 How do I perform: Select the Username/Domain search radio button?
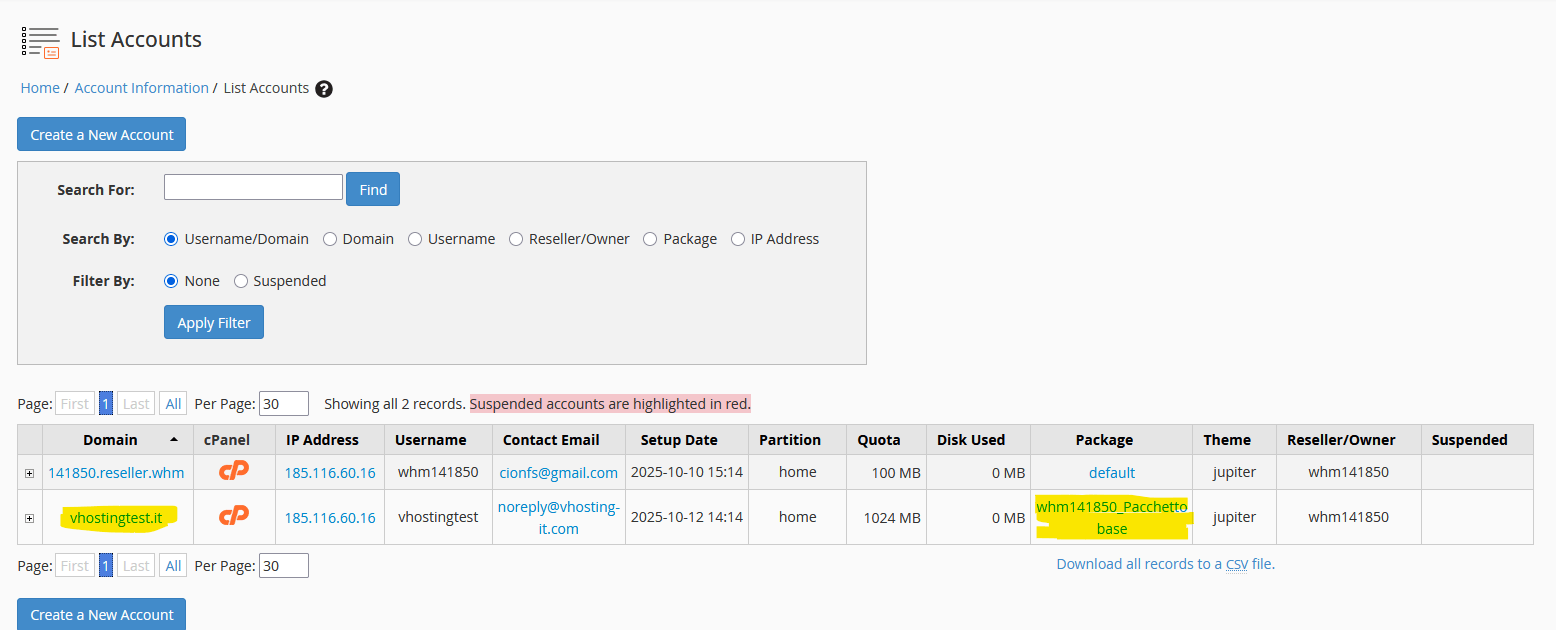171,239
